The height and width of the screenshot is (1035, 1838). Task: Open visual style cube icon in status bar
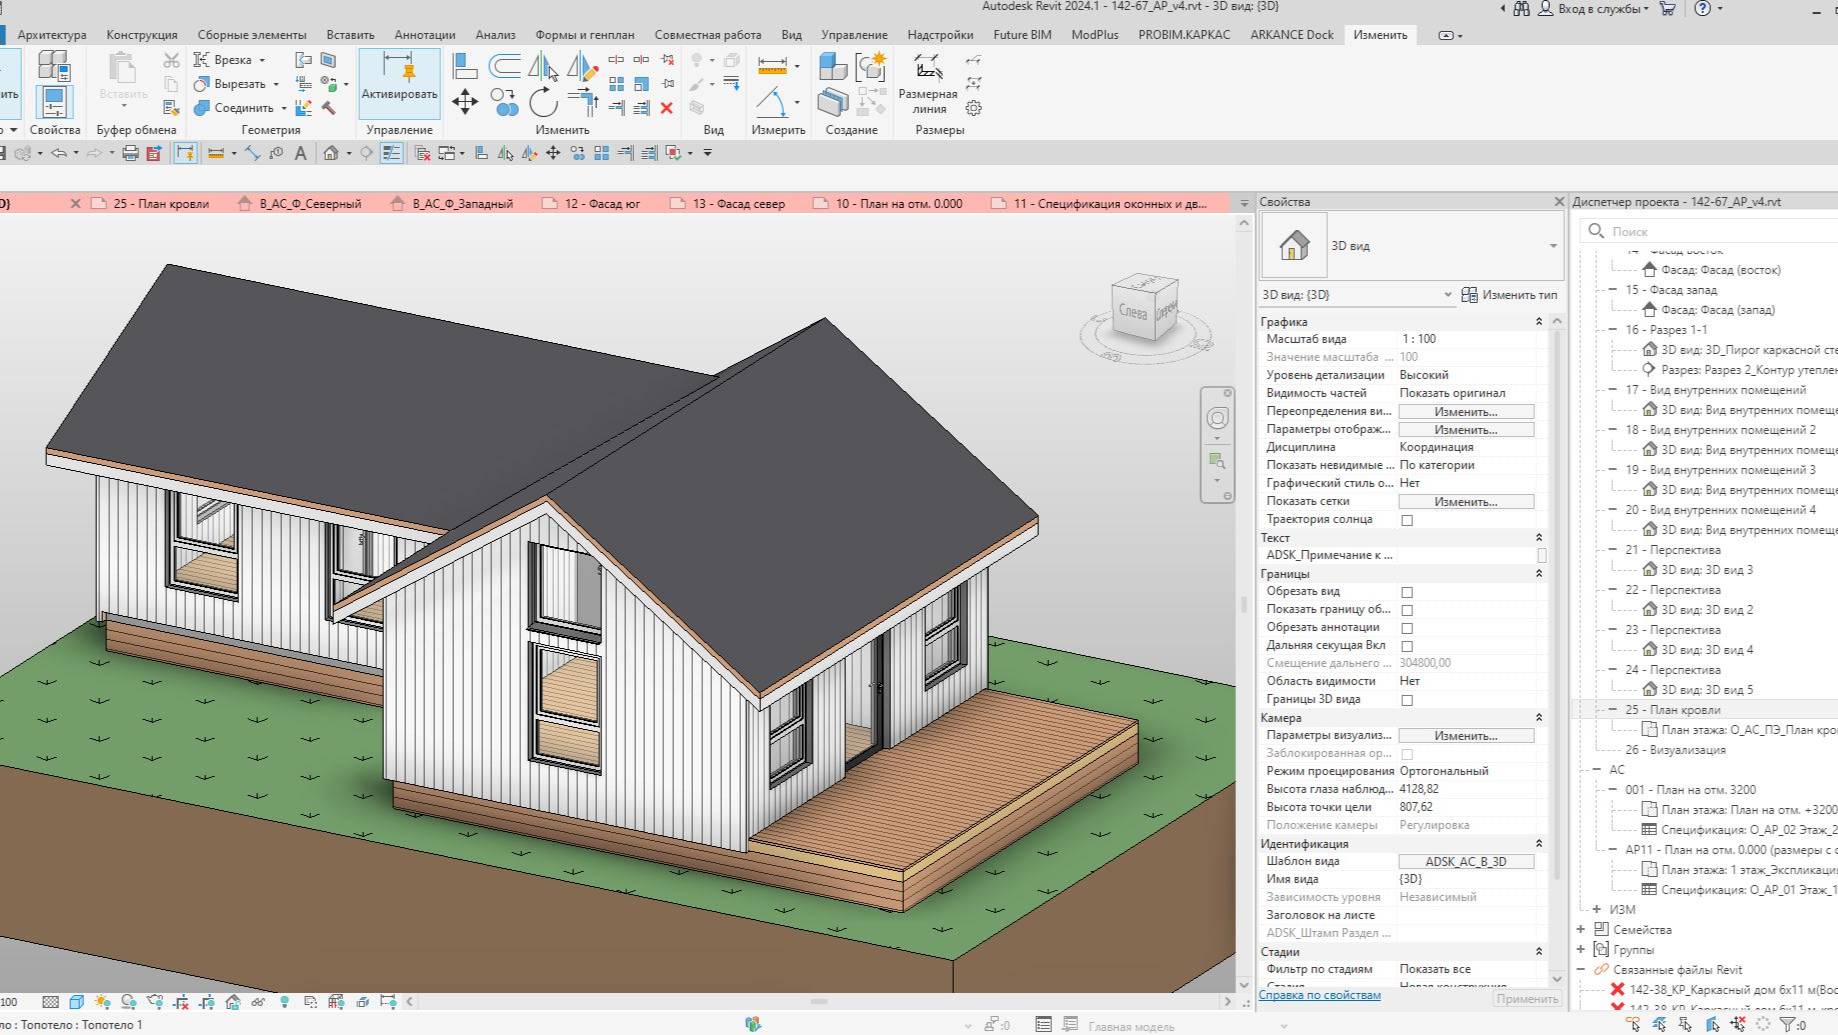(75, 1000)
